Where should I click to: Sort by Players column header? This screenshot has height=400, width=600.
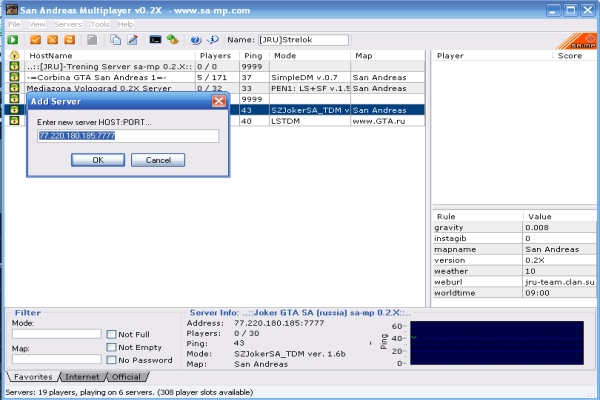coord(217,56)
